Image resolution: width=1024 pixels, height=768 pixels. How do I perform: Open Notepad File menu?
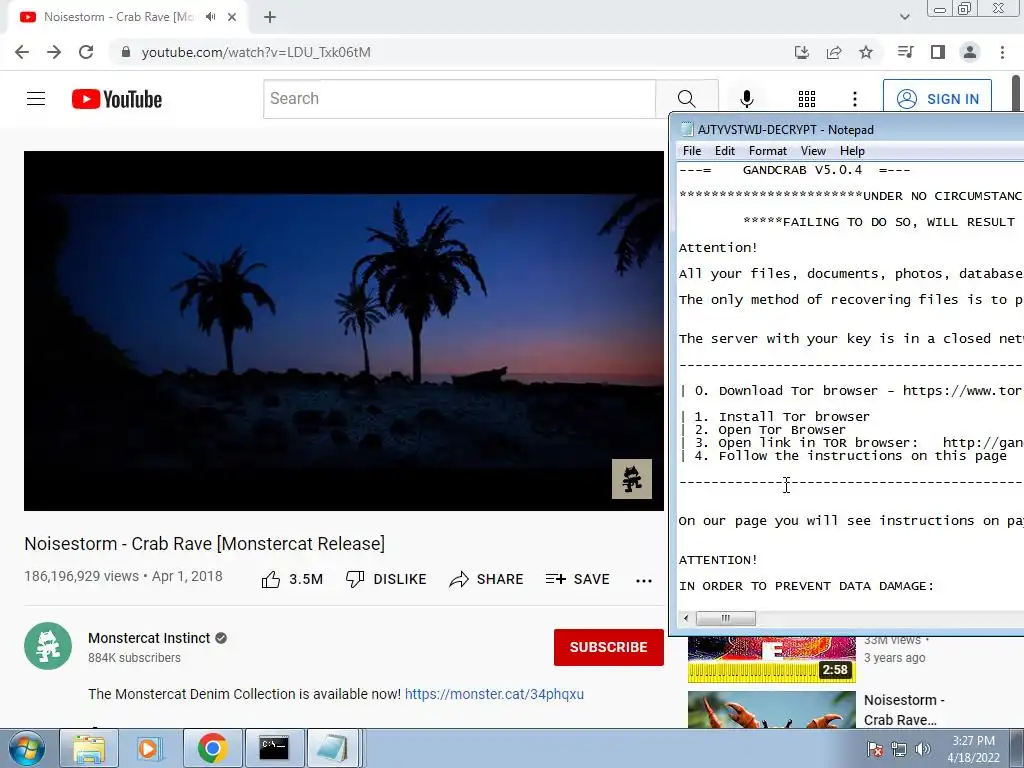pyautogui.click(x=692, y=151)
